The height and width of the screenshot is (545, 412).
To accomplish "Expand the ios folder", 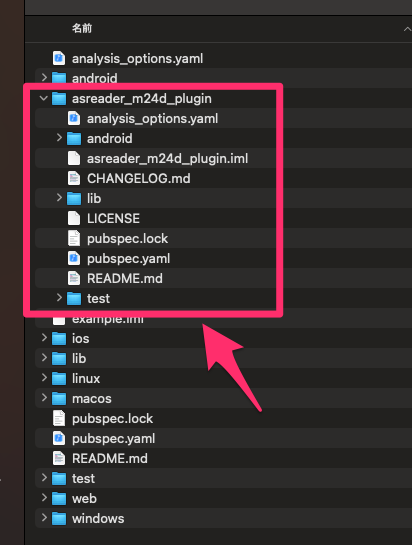I will (44, 337).
